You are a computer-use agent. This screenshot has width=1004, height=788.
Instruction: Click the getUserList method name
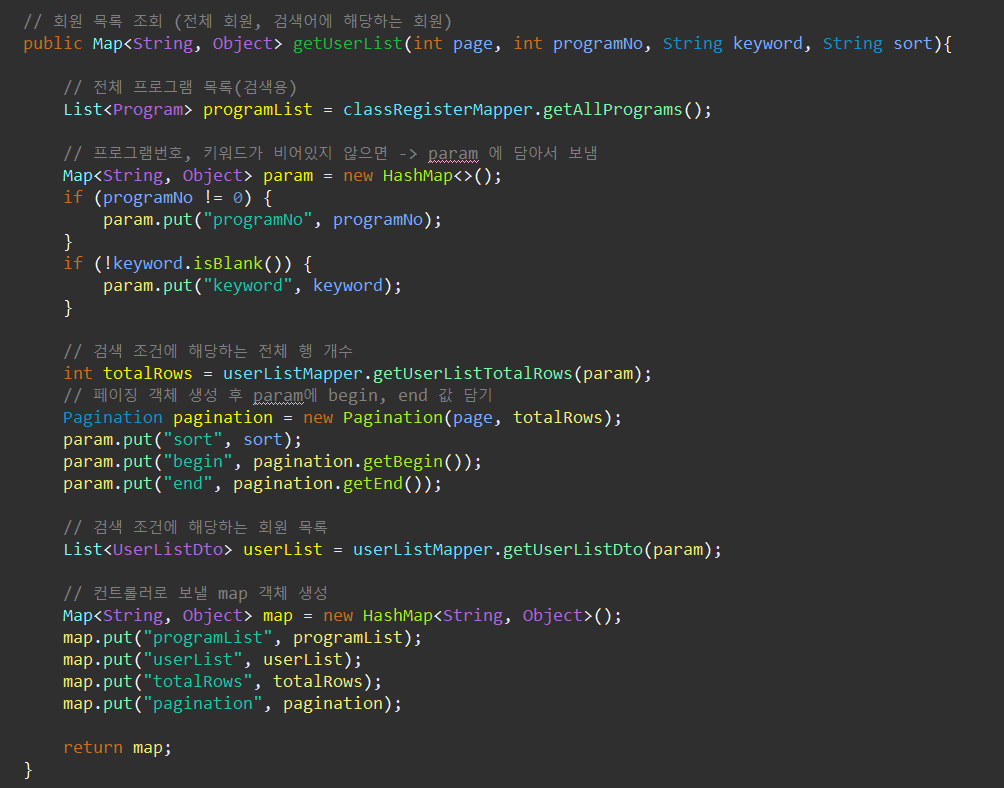[348, 44]
